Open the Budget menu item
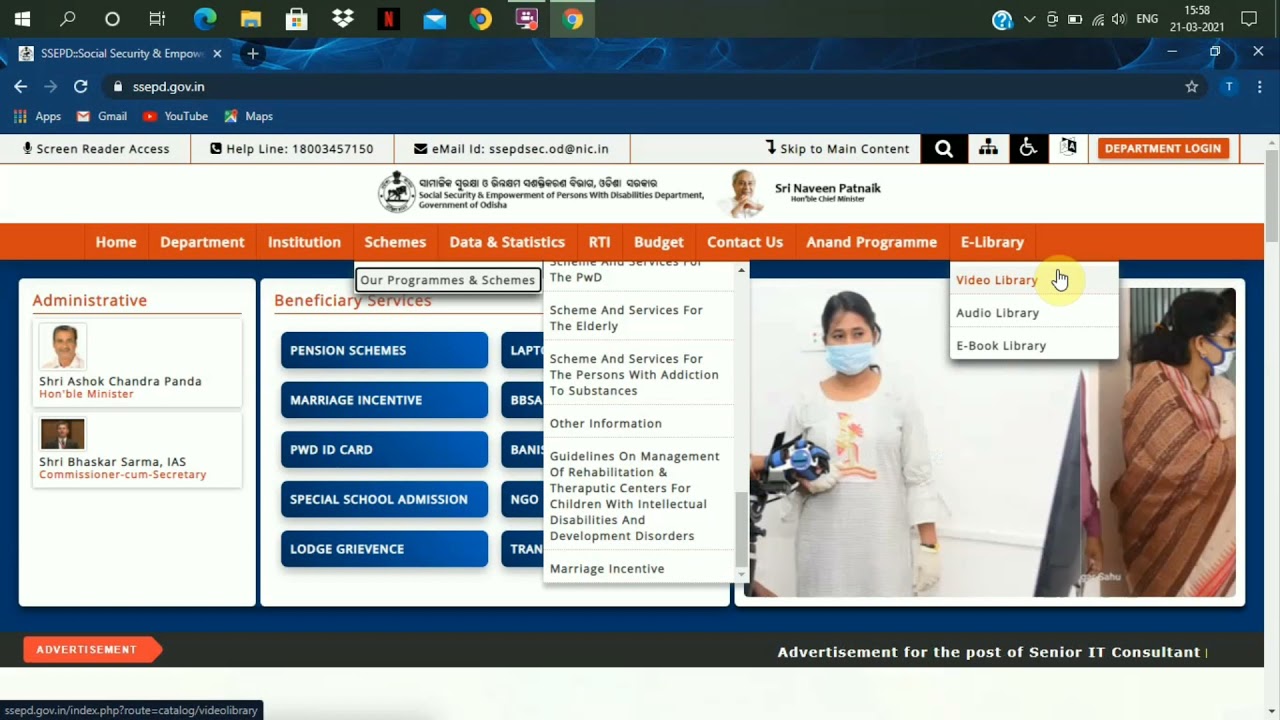 [x=659, y=242]
